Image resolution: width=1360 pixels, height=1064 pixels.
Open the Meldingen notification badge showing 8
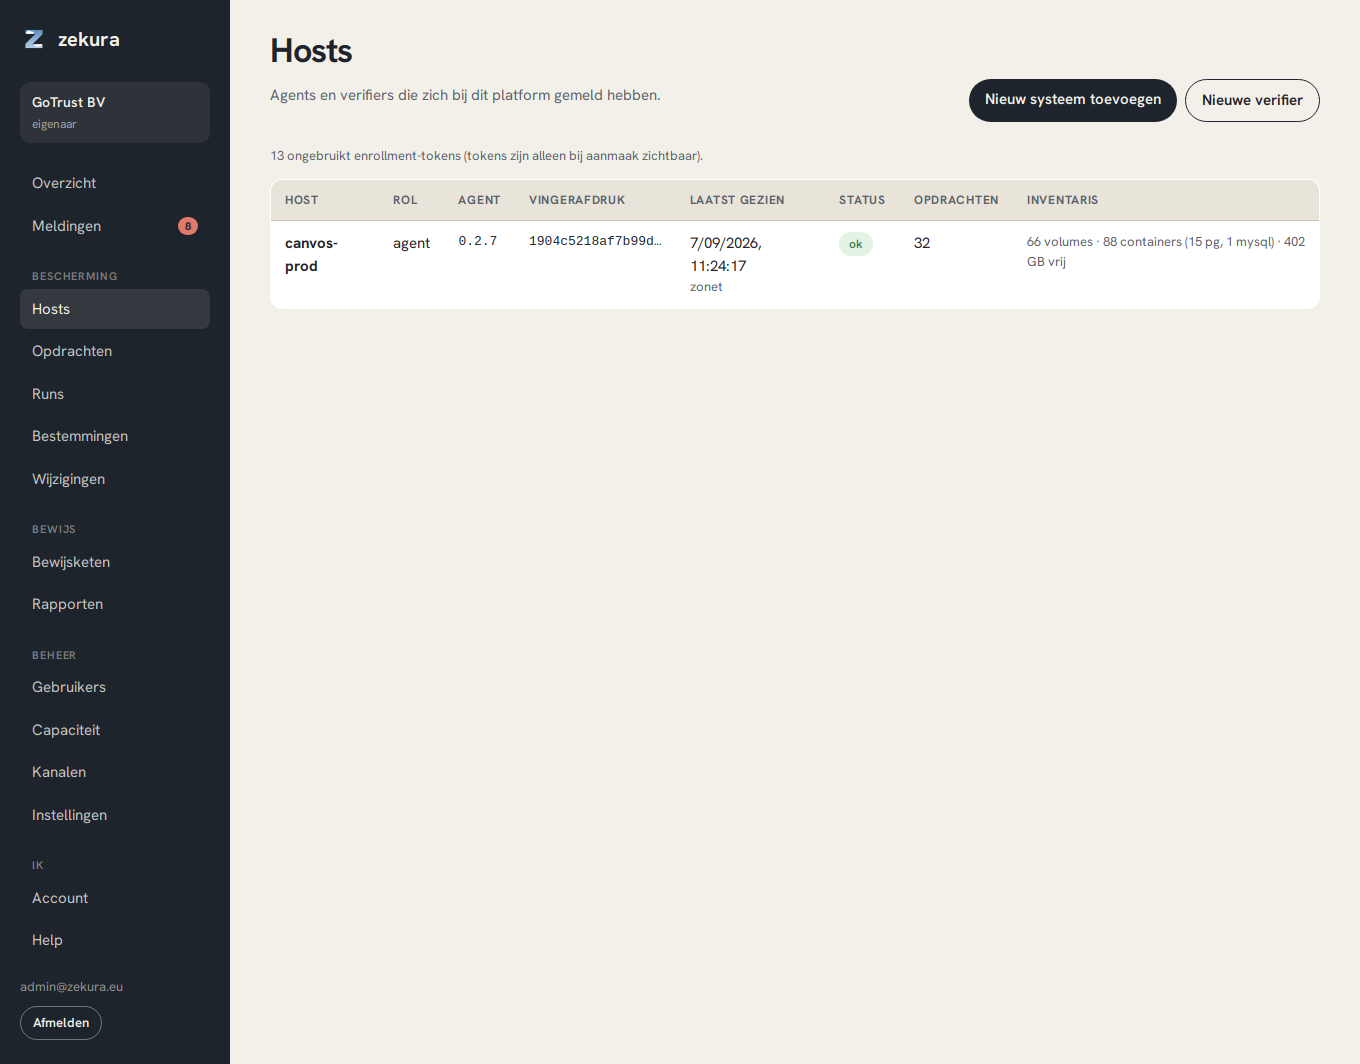pyautogui.click(x=188, y=226)
